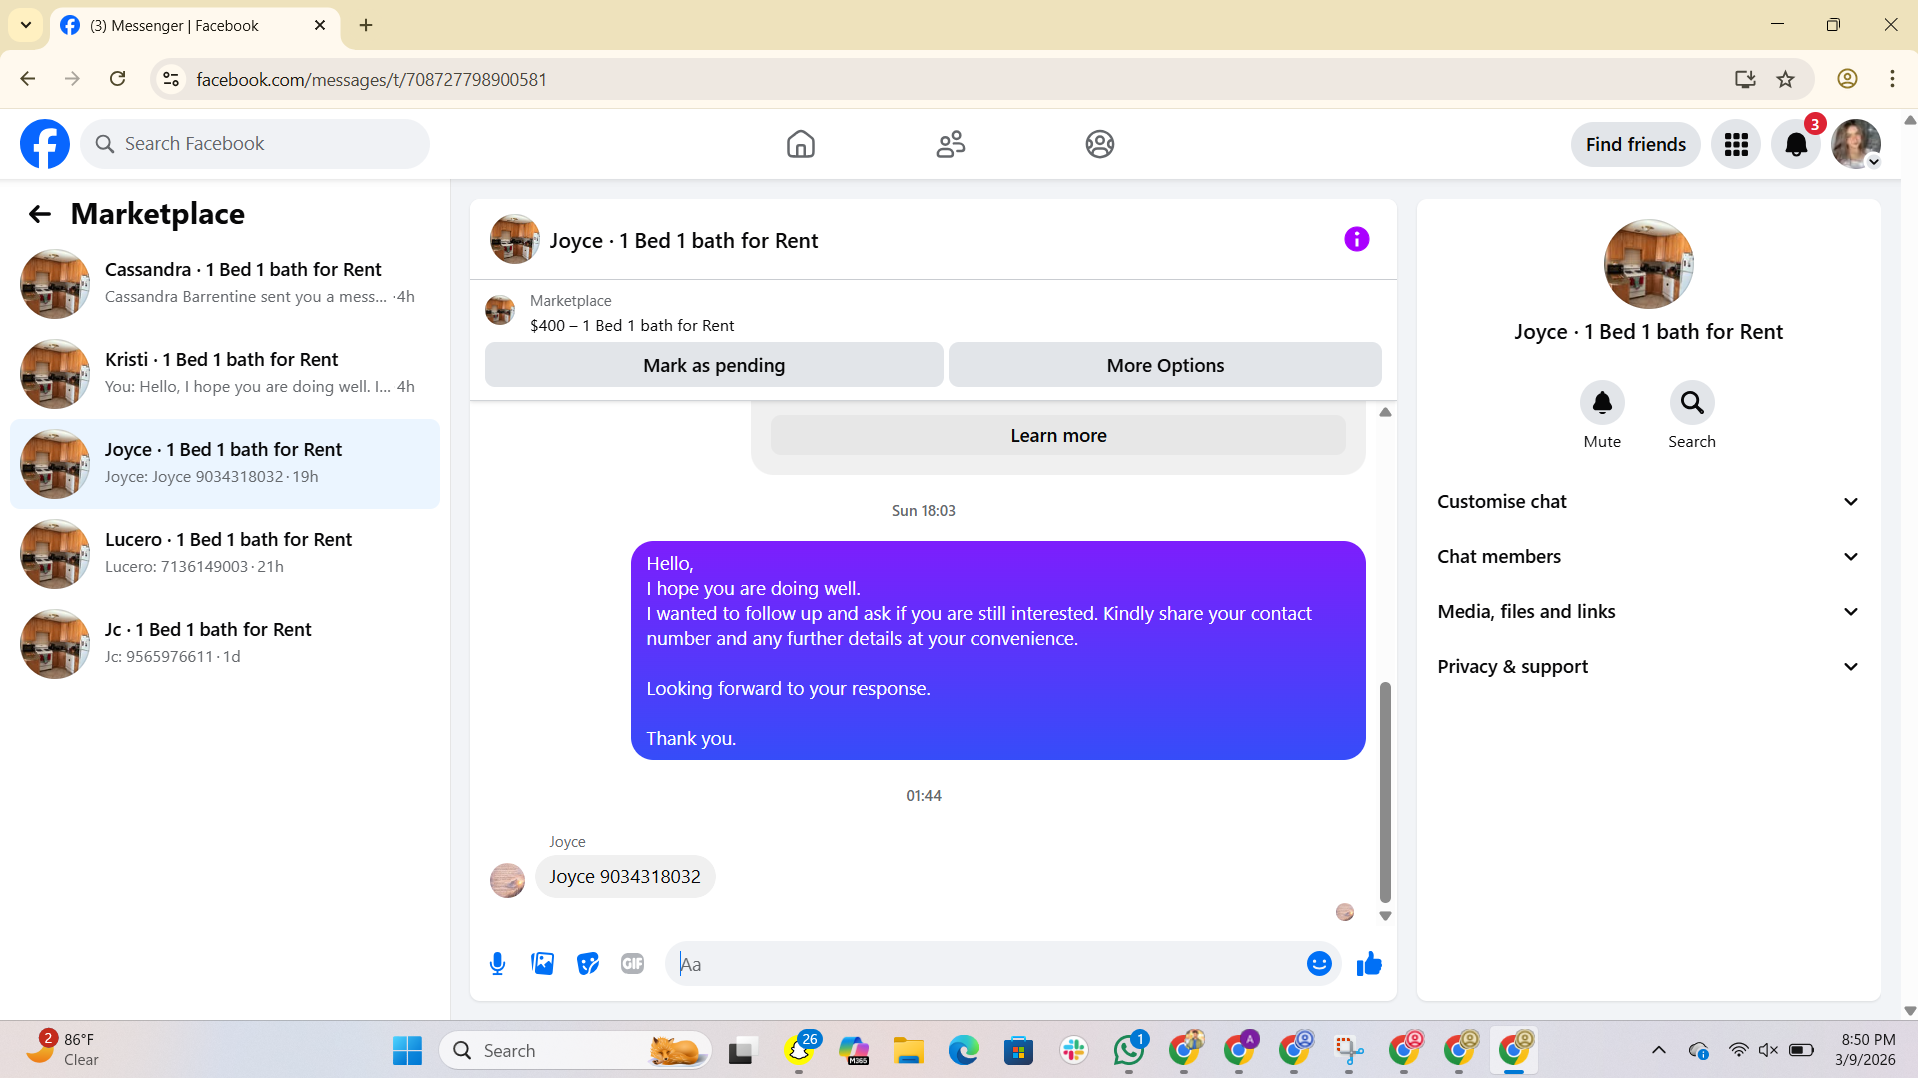Search within the Joyce conversation
This screenshot has width=1918, height=1078.
click(x=1692, y=403)
